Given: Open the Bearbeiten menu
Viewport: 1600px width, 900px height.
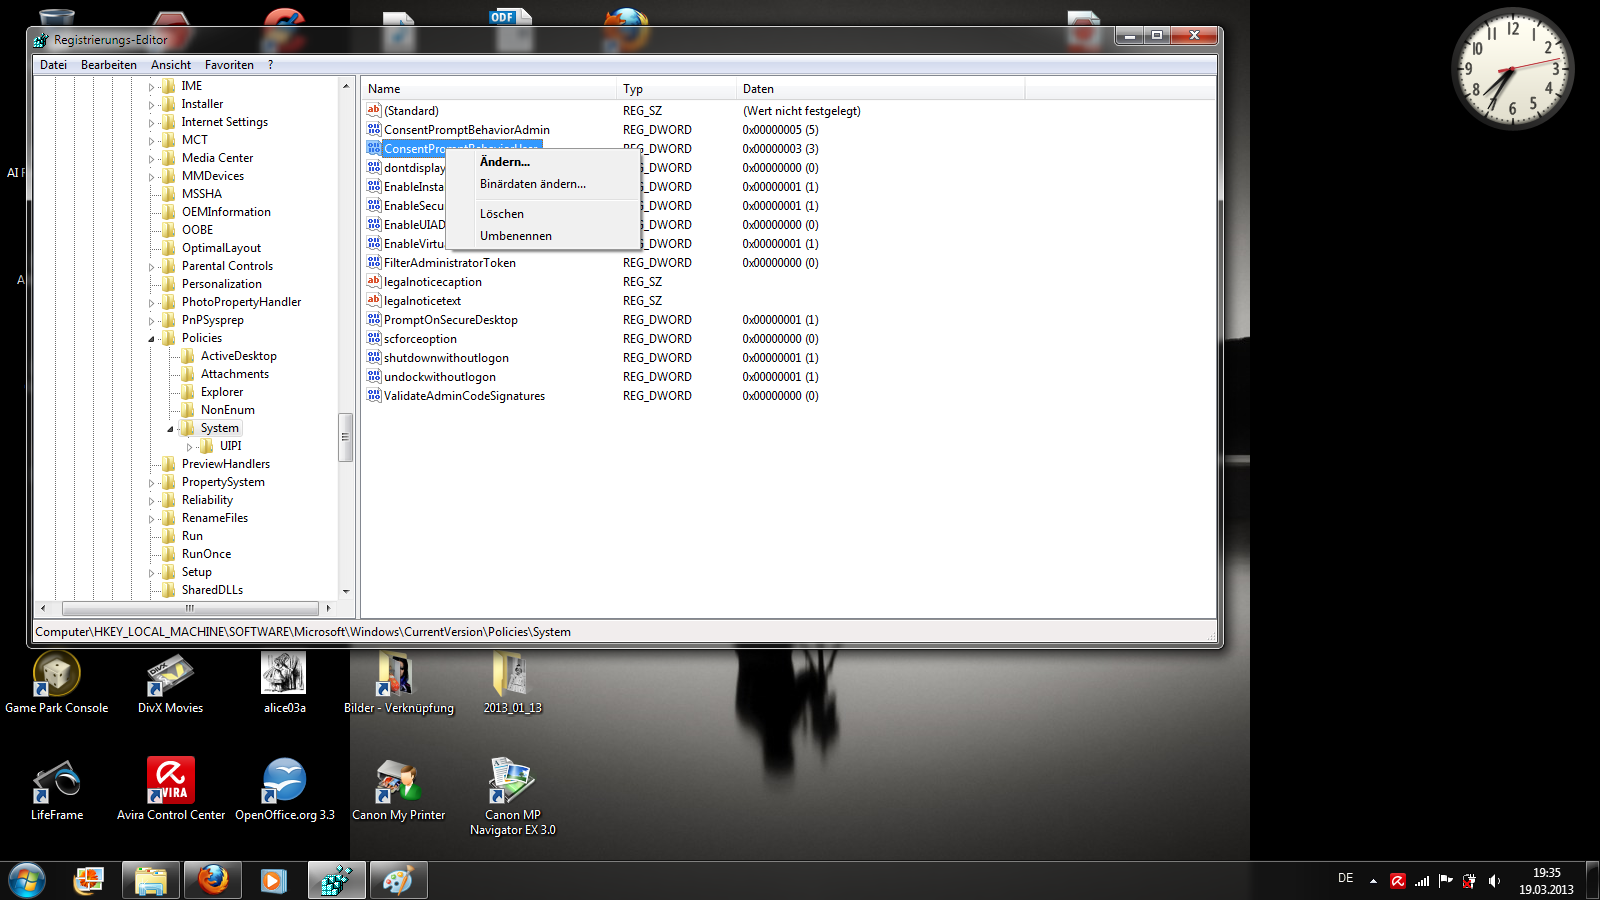Looking at the screenshot, I should [109, 65].
